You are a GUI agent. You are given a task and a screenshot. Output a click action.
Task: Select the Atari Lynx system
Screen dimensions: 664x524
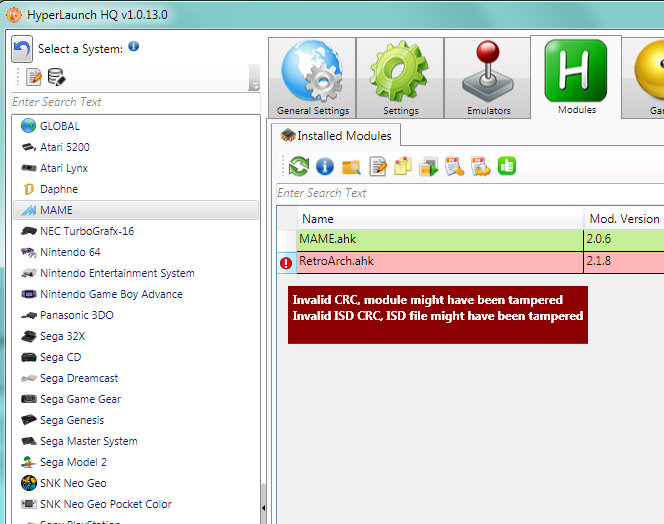tap(136, 168)
